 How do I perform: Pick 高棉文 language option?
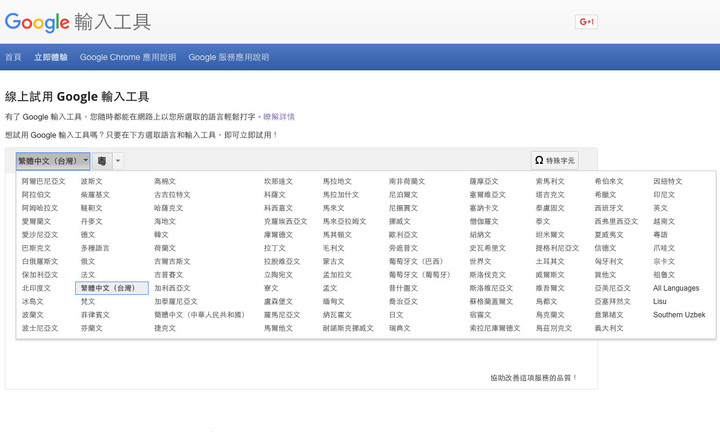tap(165, 181)
